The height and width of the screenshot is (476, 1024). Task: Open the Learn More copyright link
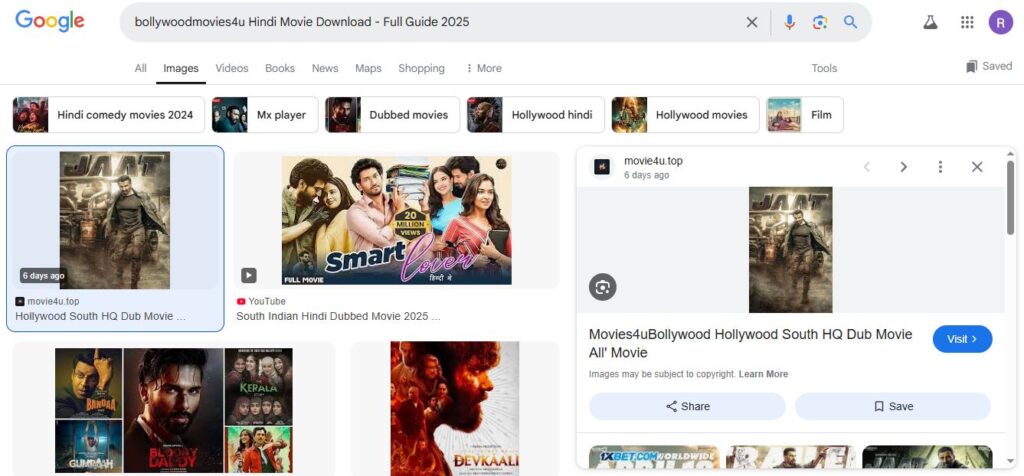[x=763, y=374]
